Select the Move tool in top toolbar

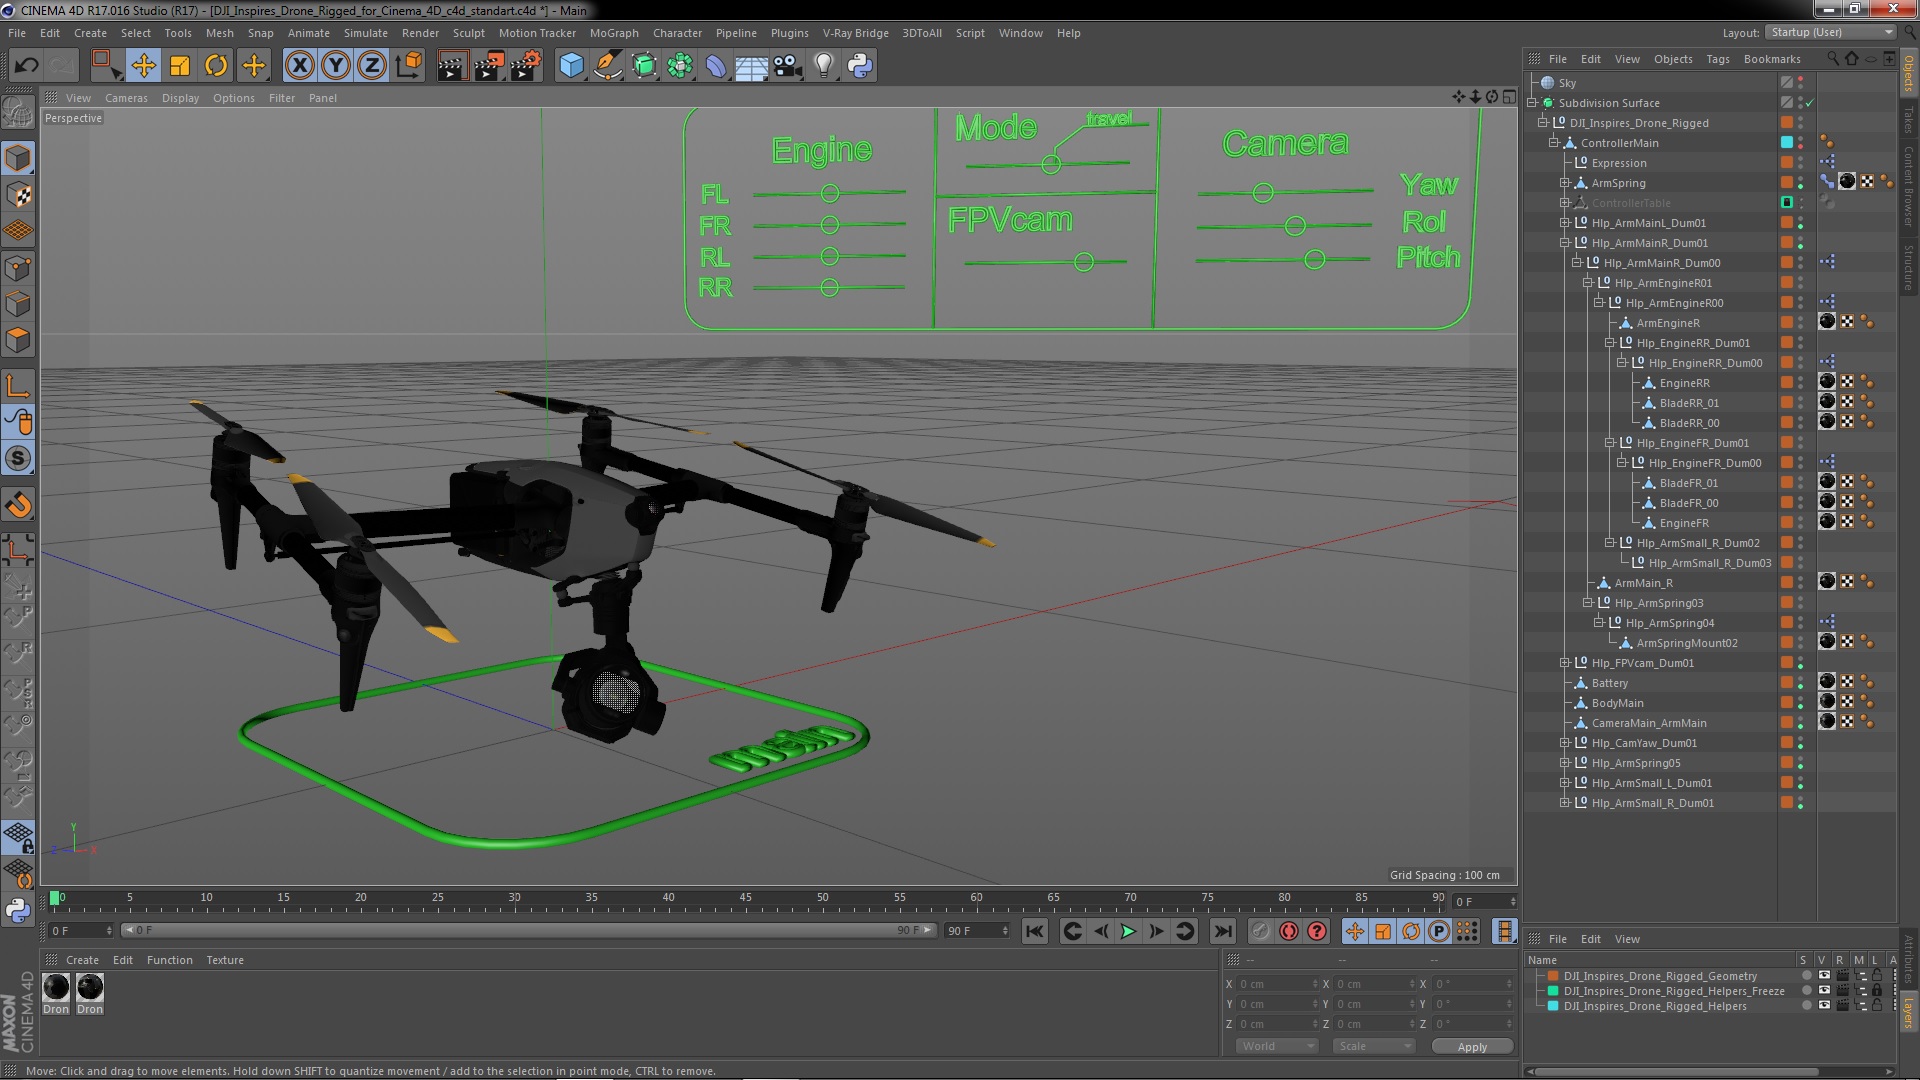[143, 66]
